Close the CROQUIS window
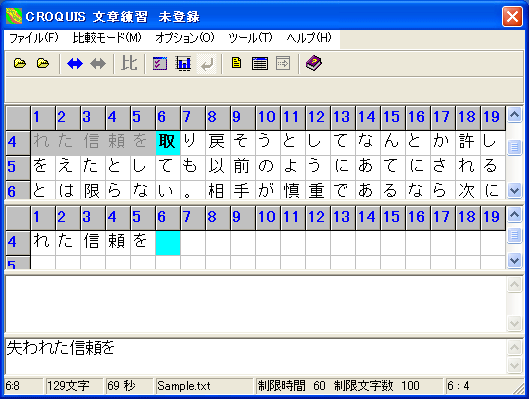529x399 pixels. pyautogui.click(x=512, y=16)
